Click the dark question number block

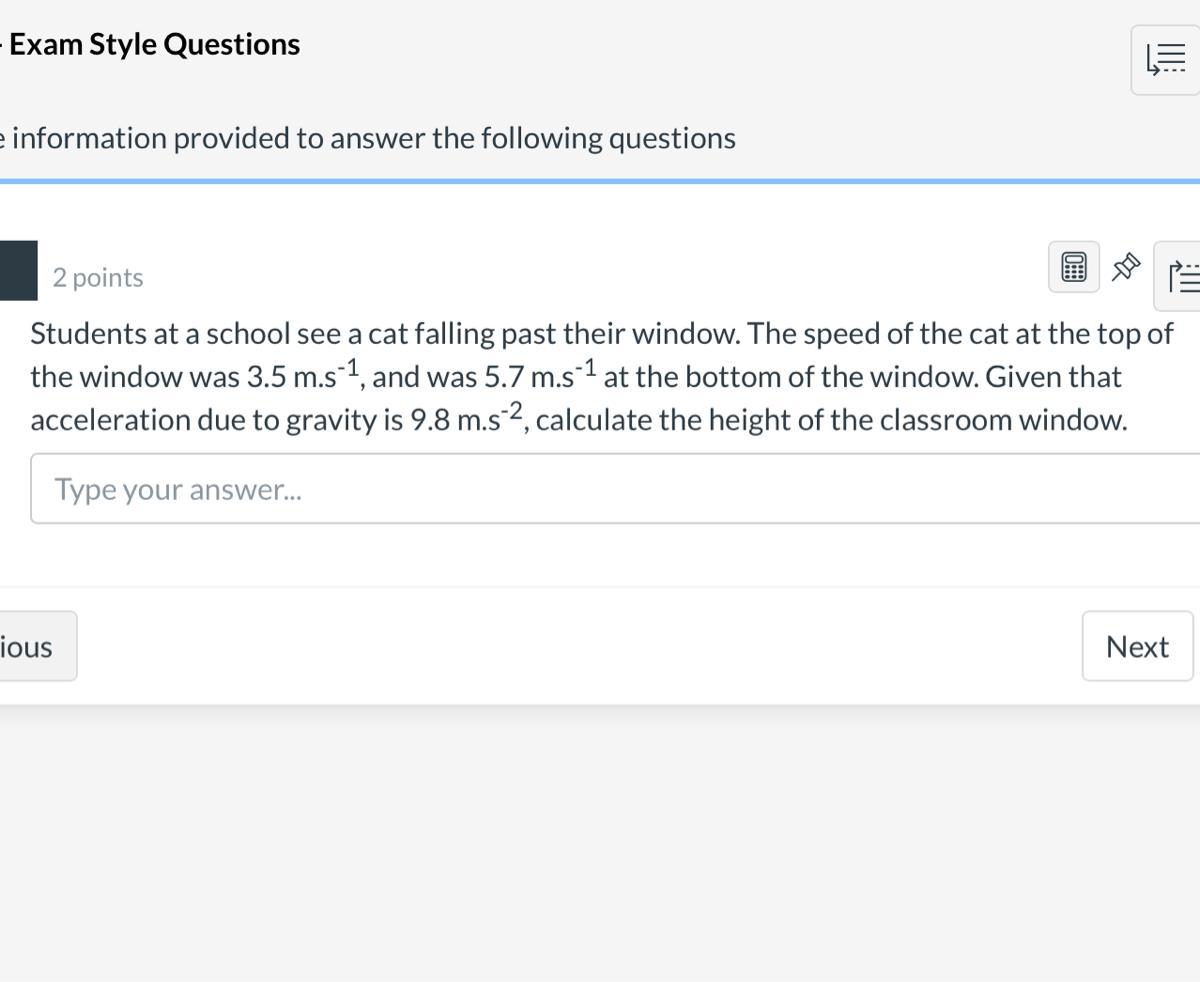18,270
